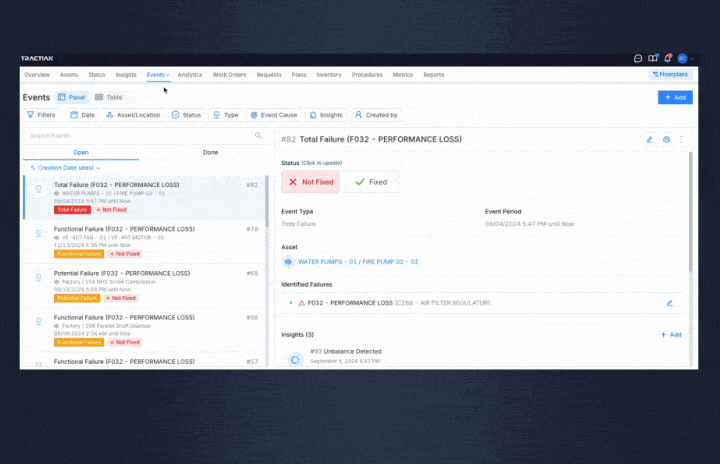The image size is (720, 464).
Task: Switch to Panel view
Action: pos(72,97)
